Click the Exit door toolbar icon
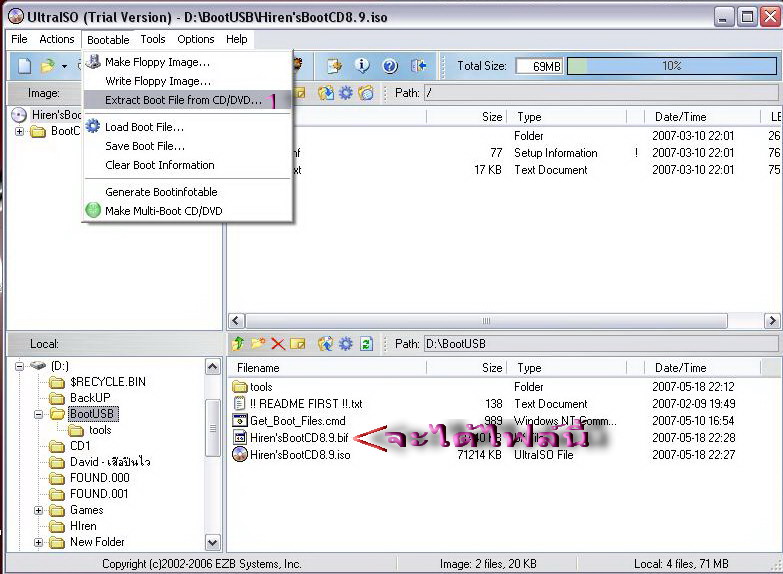Screen dimensions: 783x574 418,65
